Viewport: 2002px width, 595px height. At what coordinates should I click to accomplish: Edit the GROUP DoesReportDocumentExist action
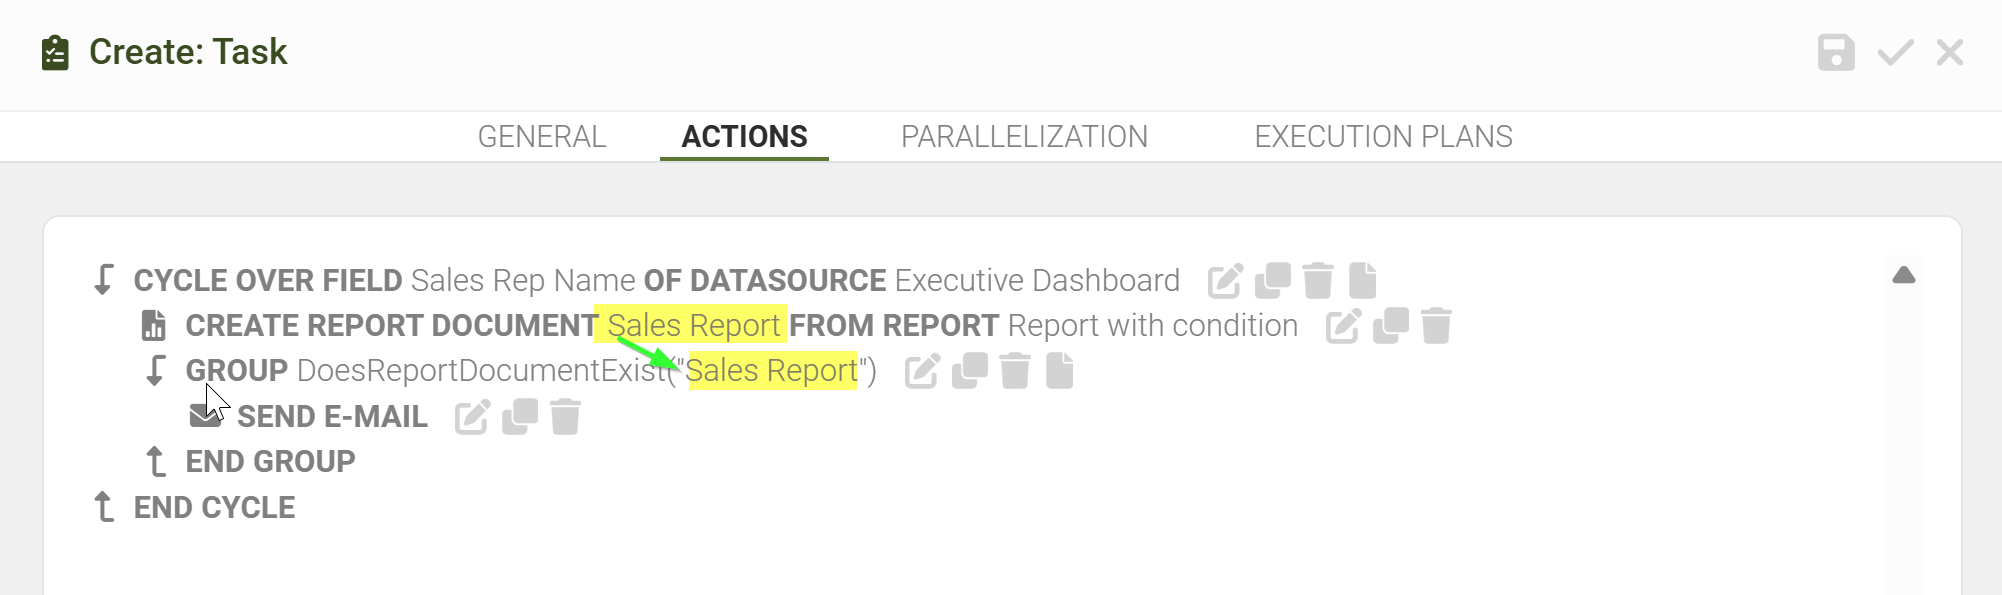pos(922,371)
